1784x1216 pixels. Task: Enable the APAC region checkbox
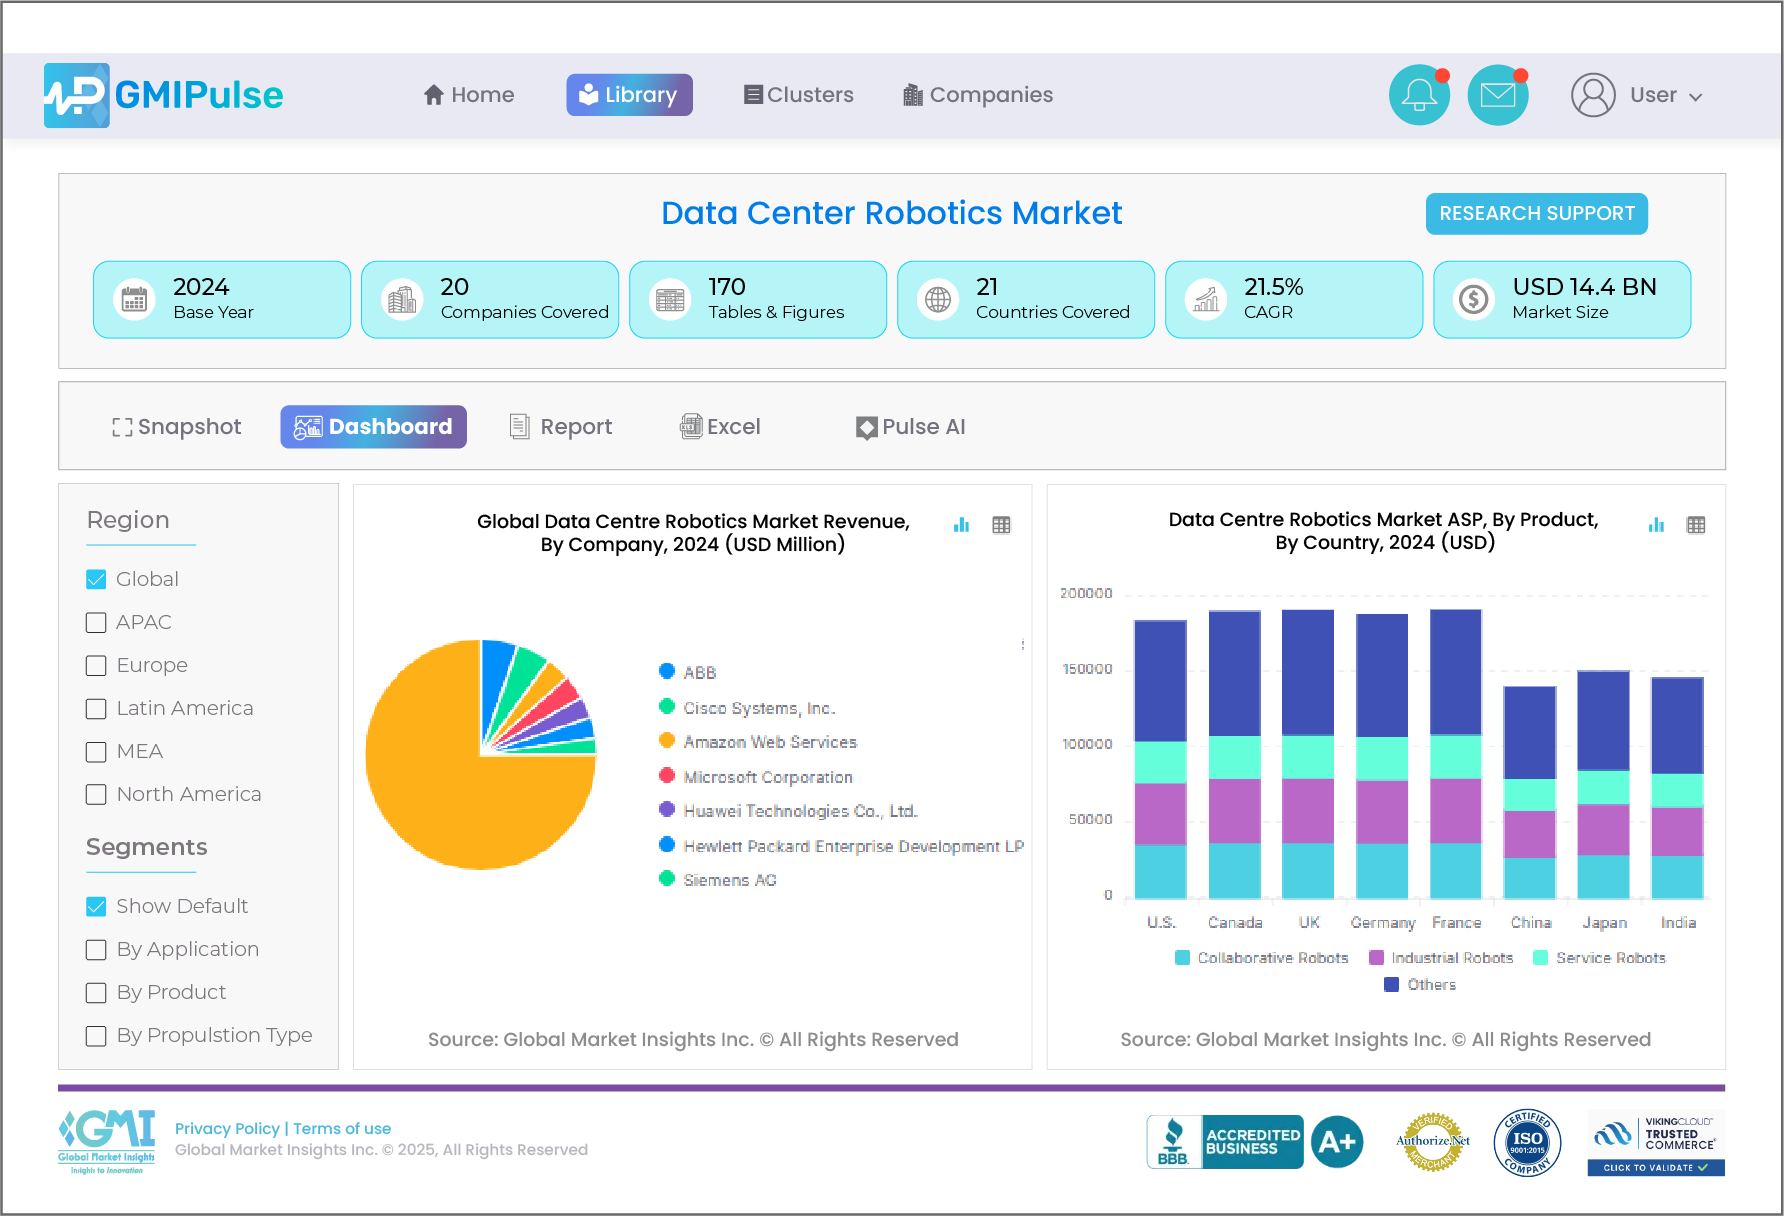pos(96,623)
